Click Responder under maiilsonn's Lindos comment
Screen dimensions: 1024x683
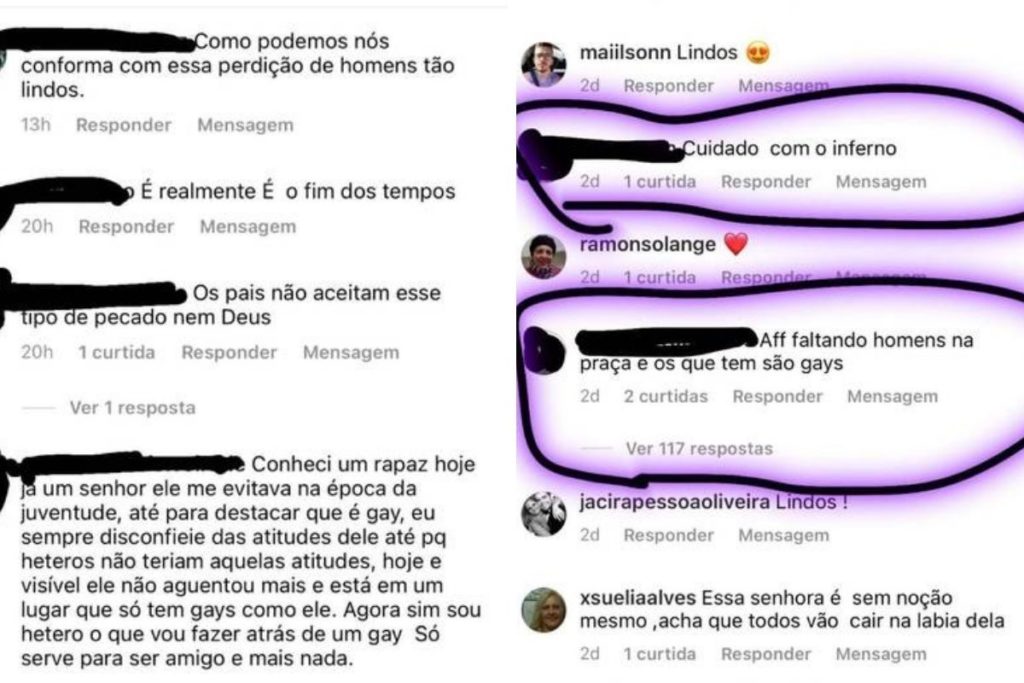pos(669,86)
